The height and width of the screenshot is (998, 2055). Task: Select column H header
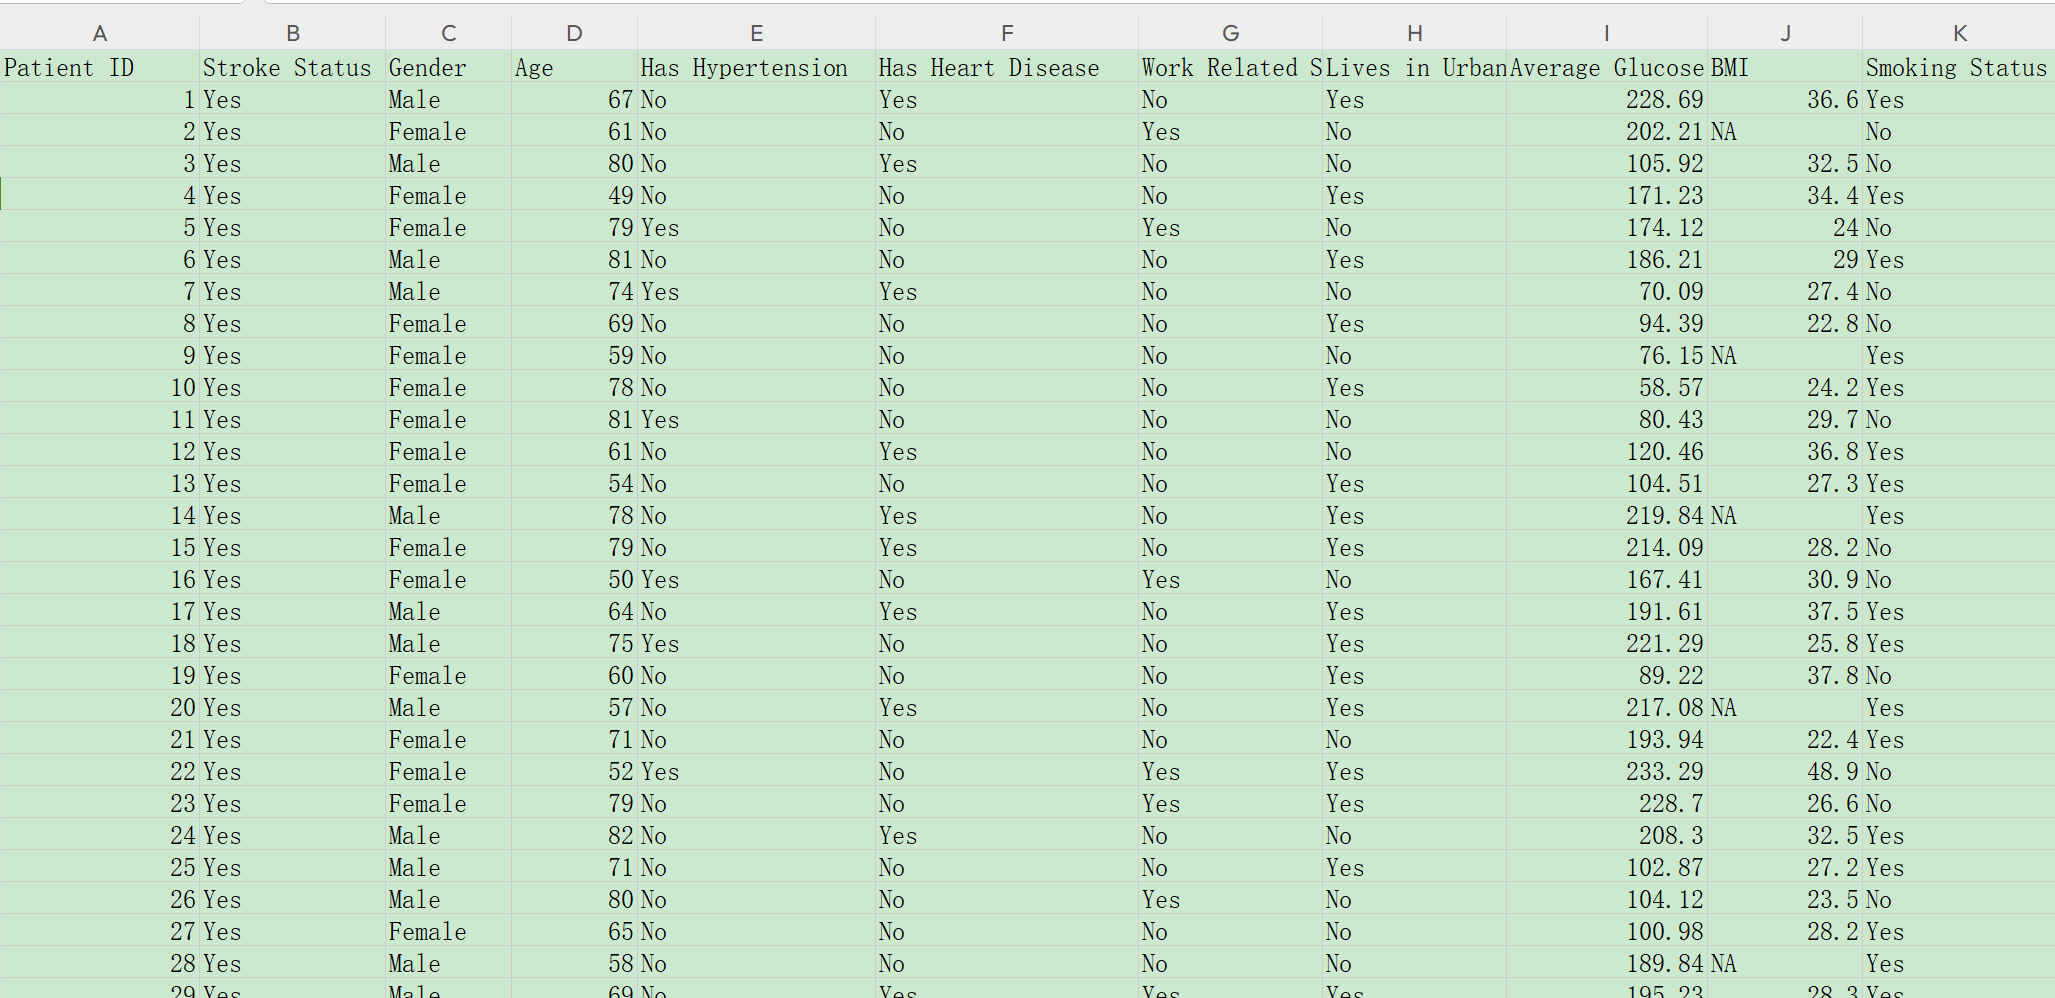pos(1415,33)
